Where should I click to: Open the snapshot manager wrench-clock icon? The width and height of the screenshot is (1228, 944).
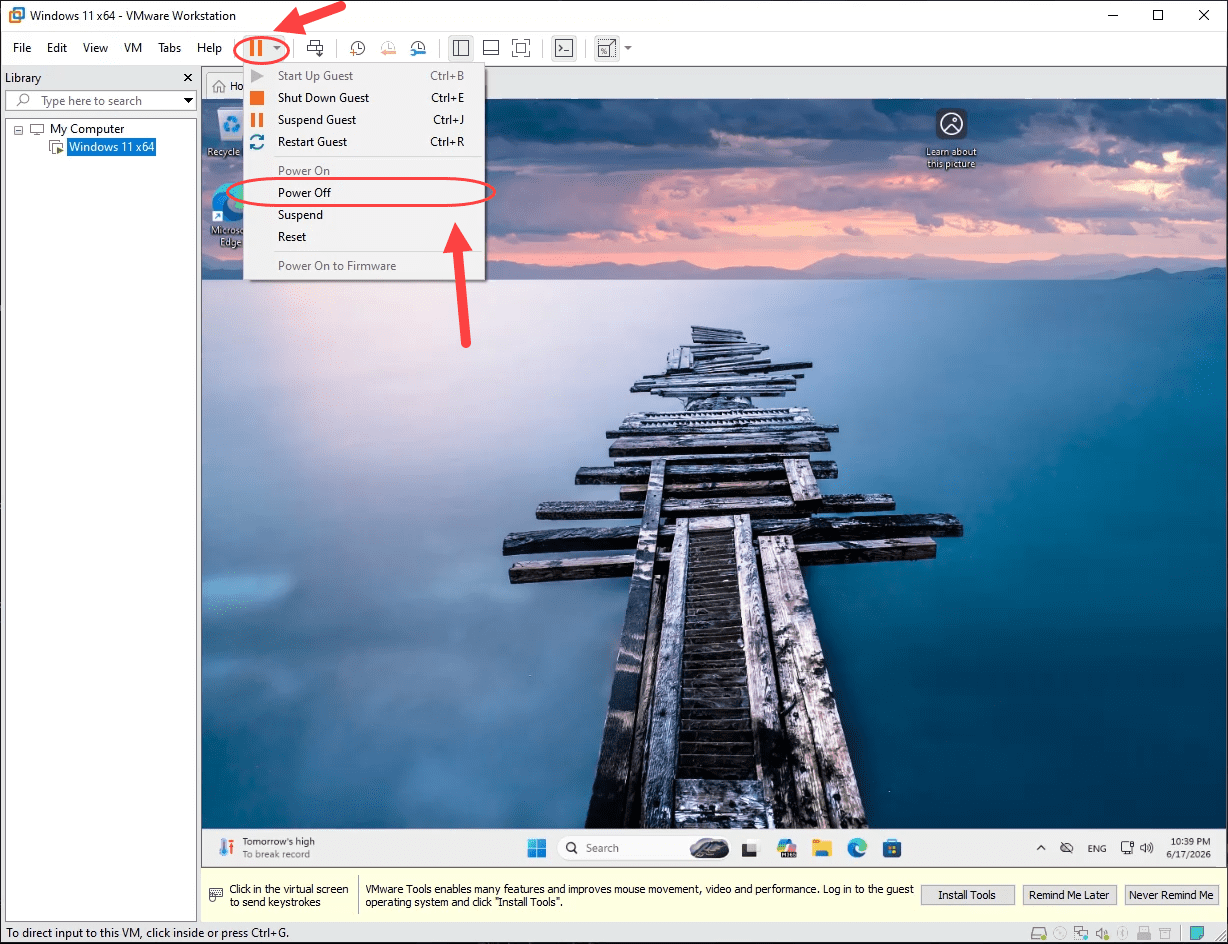[418, 48]
